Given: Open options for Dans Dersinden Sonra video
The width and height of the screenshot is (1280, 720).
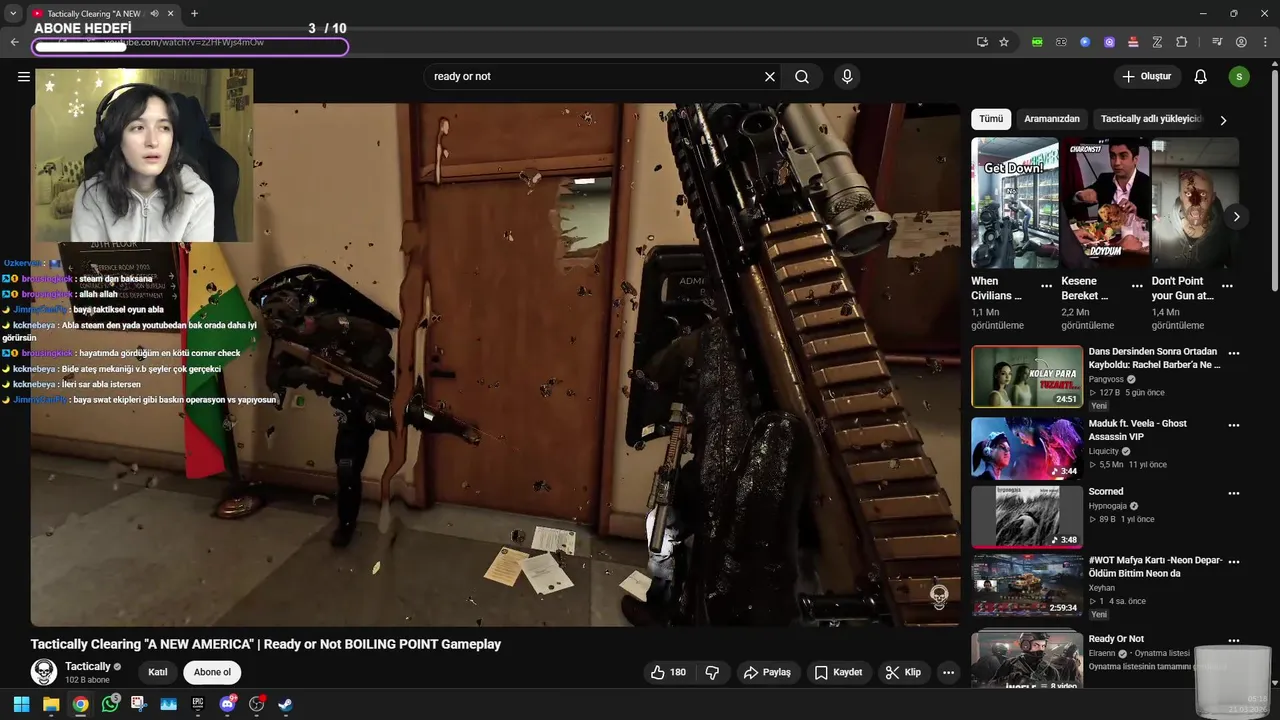Looking at the screenshot, I should (x=1234, y=353).
